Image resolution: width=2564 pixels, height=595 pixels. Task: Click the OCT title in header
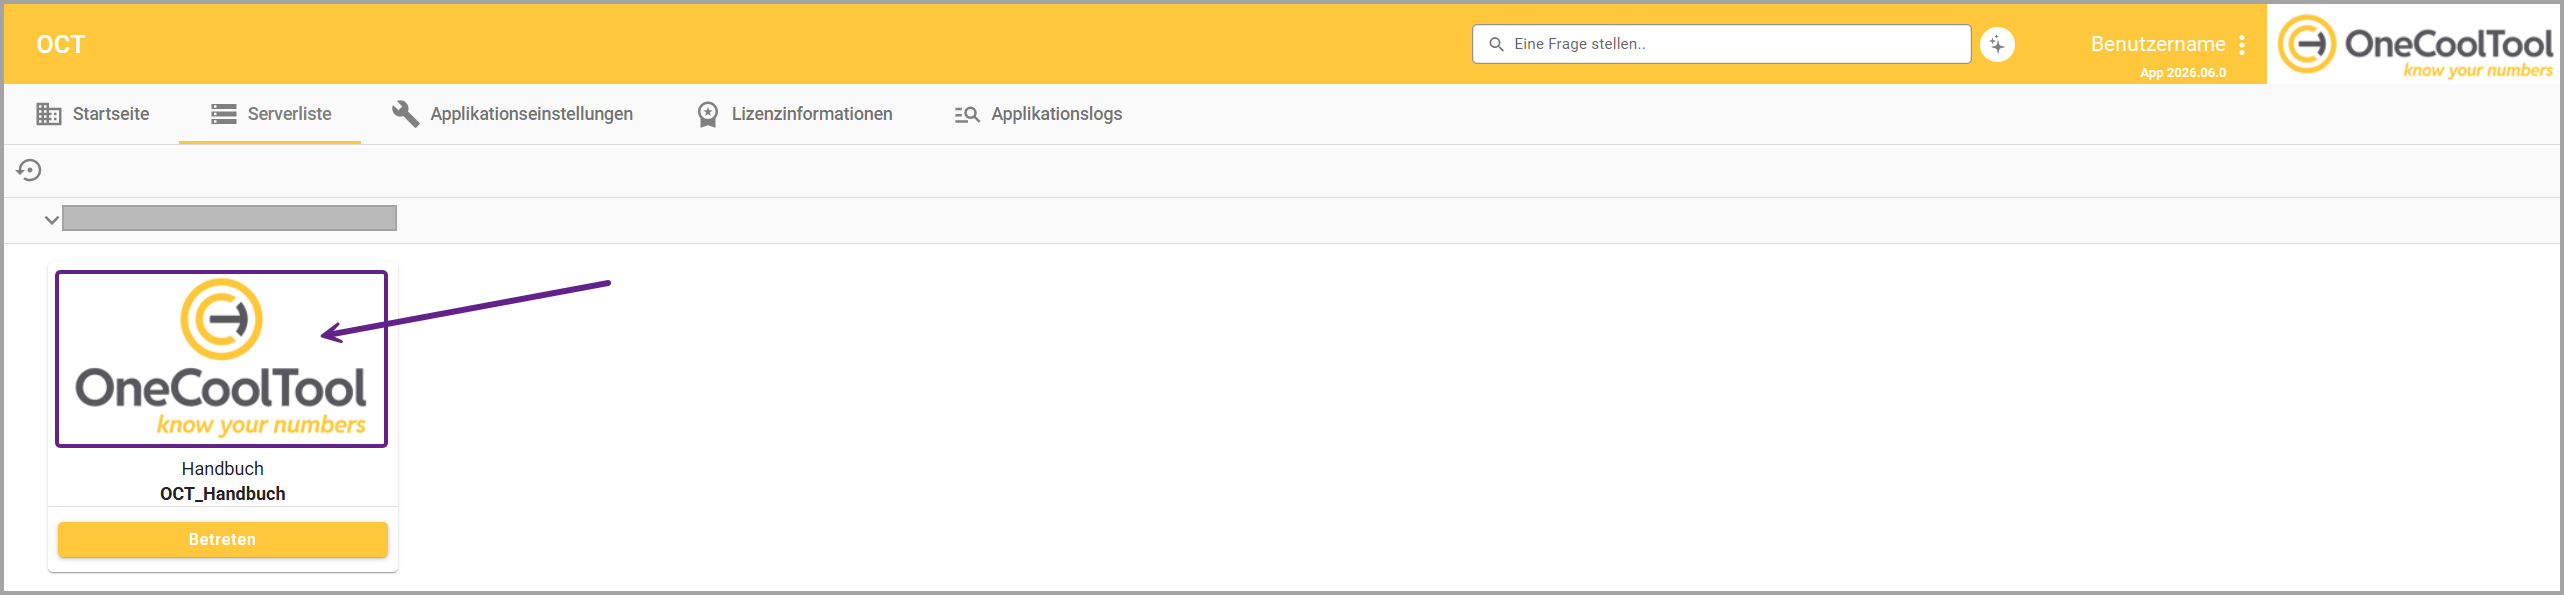tap(61, 44)
